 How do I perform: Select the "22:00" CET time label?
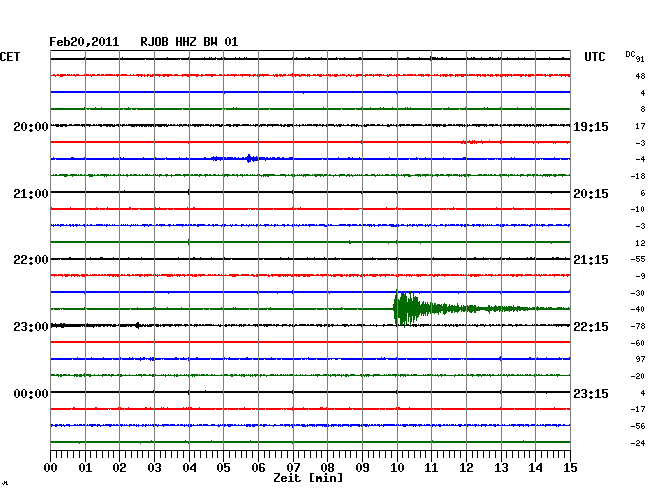[31, 260]
